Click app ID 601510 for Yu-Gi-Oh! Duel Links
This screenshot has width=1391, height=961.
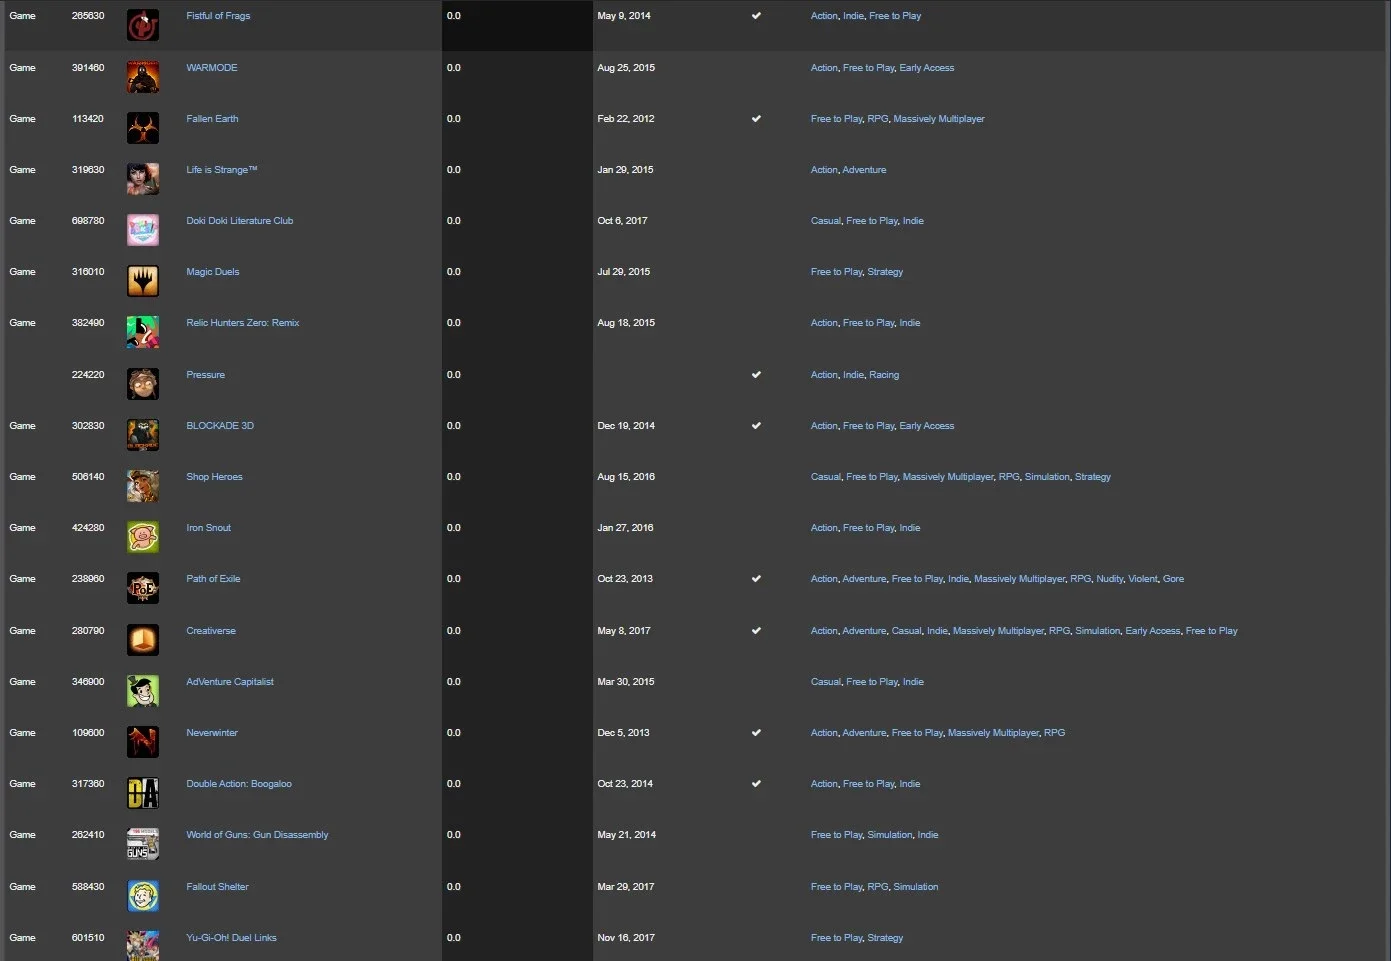pyautogui.click(x=88, y=938)
